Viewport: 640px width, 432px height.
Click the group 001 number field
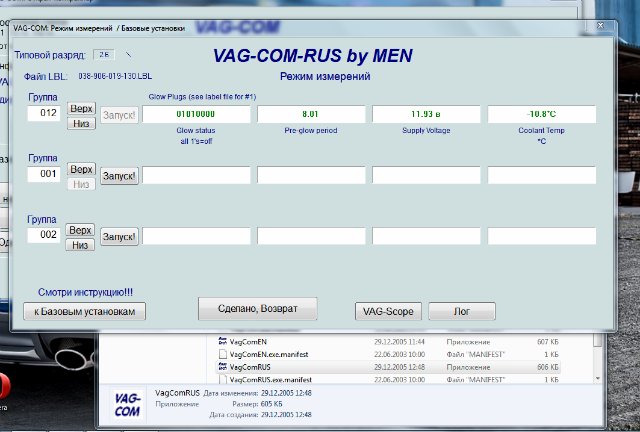click(44, 174)
